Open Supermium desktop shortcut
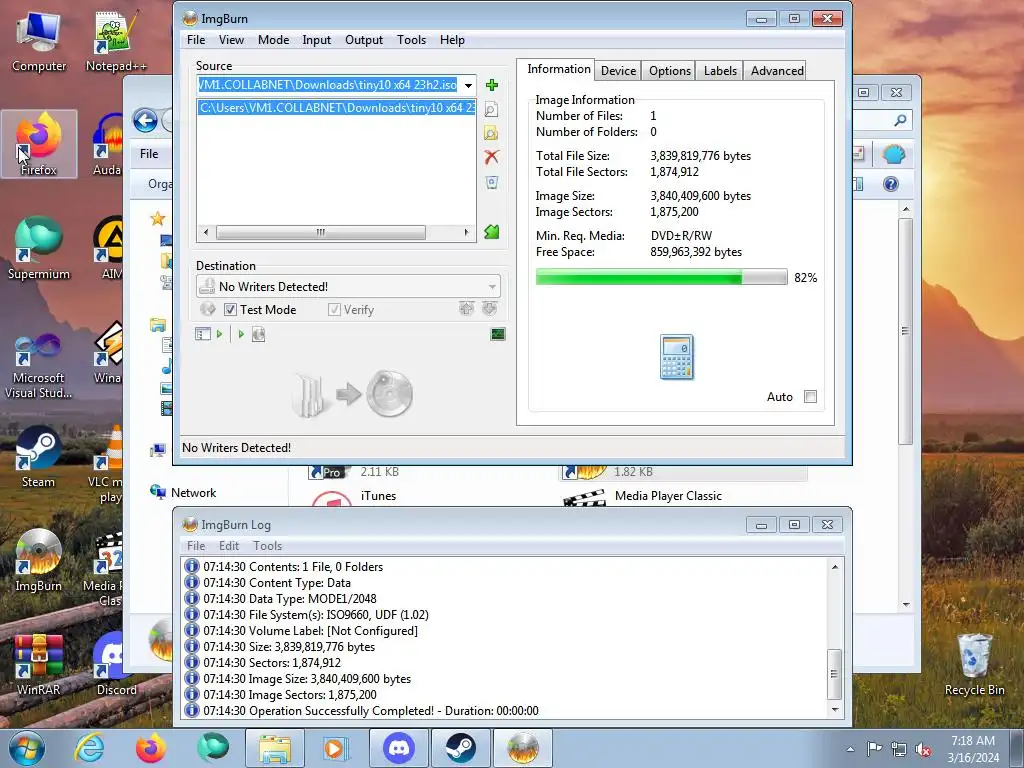 (39, 248)
